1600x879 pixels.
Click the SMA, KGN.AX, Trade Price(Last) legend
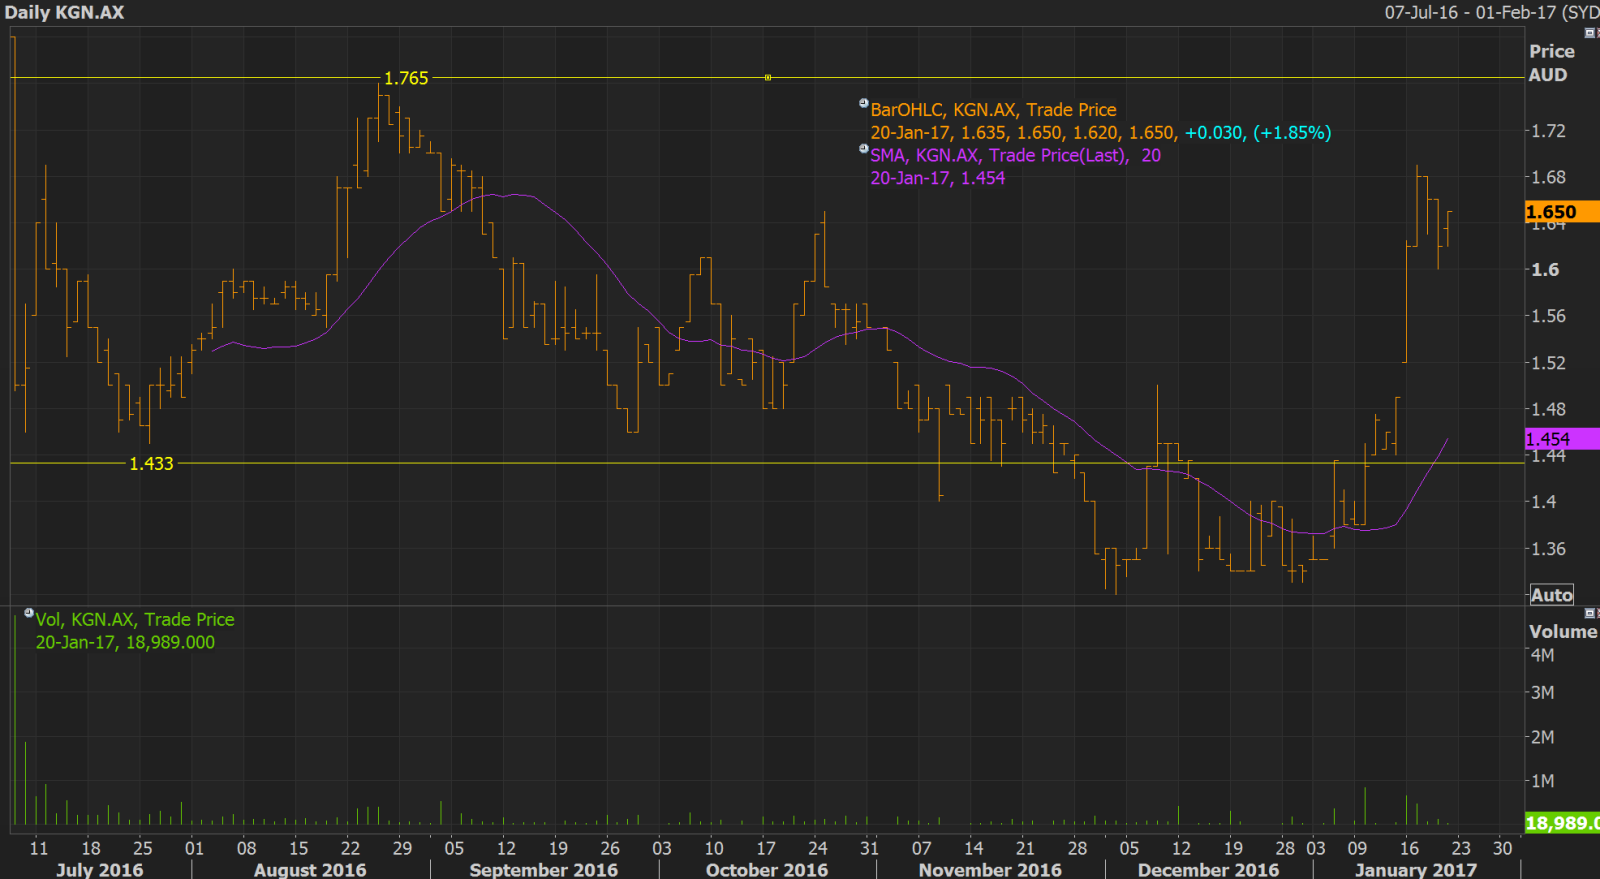(x=1015, y=156)
